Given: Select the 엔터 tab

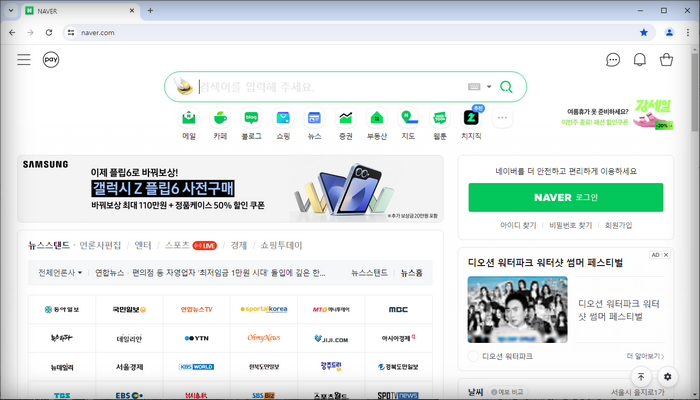Looking at the screenshot, I should [143, 245].
